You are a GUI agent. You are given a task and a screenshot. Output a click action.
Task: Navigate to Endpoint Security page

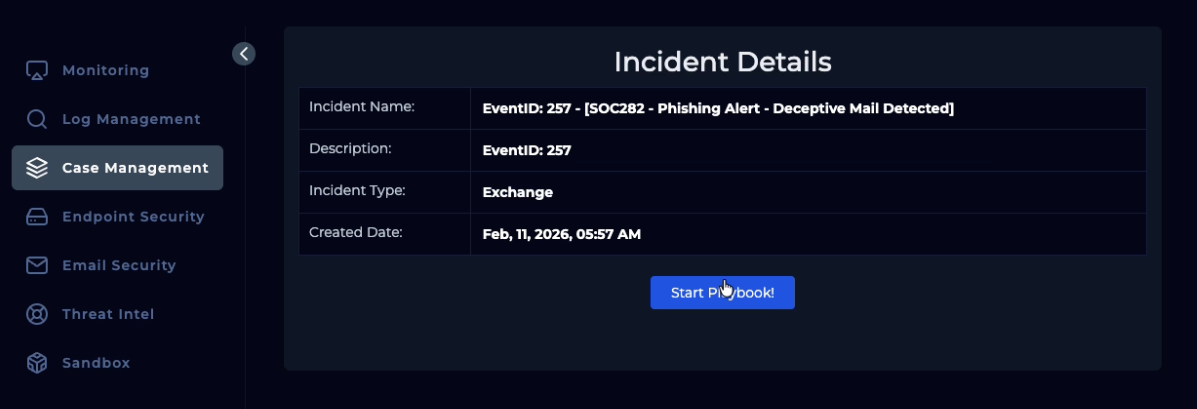[133, 217]
